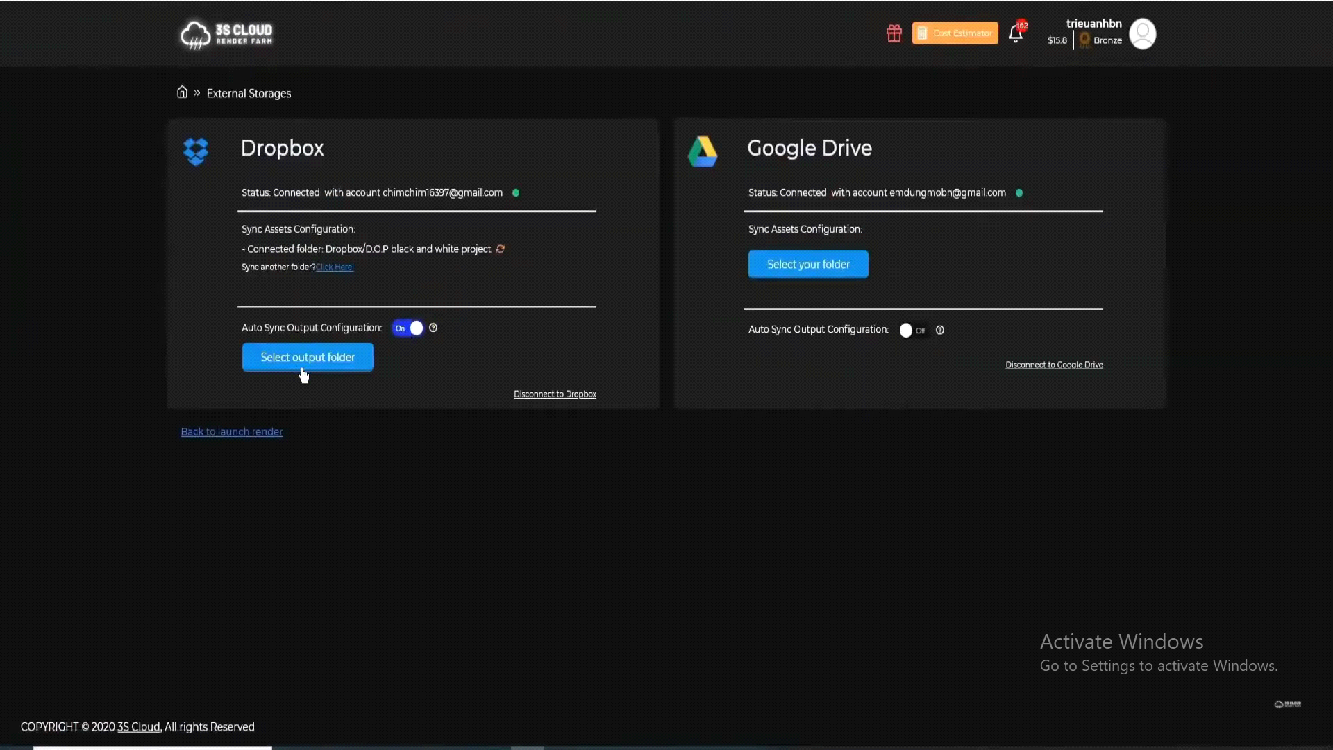Open the notifications bell

1016,33
